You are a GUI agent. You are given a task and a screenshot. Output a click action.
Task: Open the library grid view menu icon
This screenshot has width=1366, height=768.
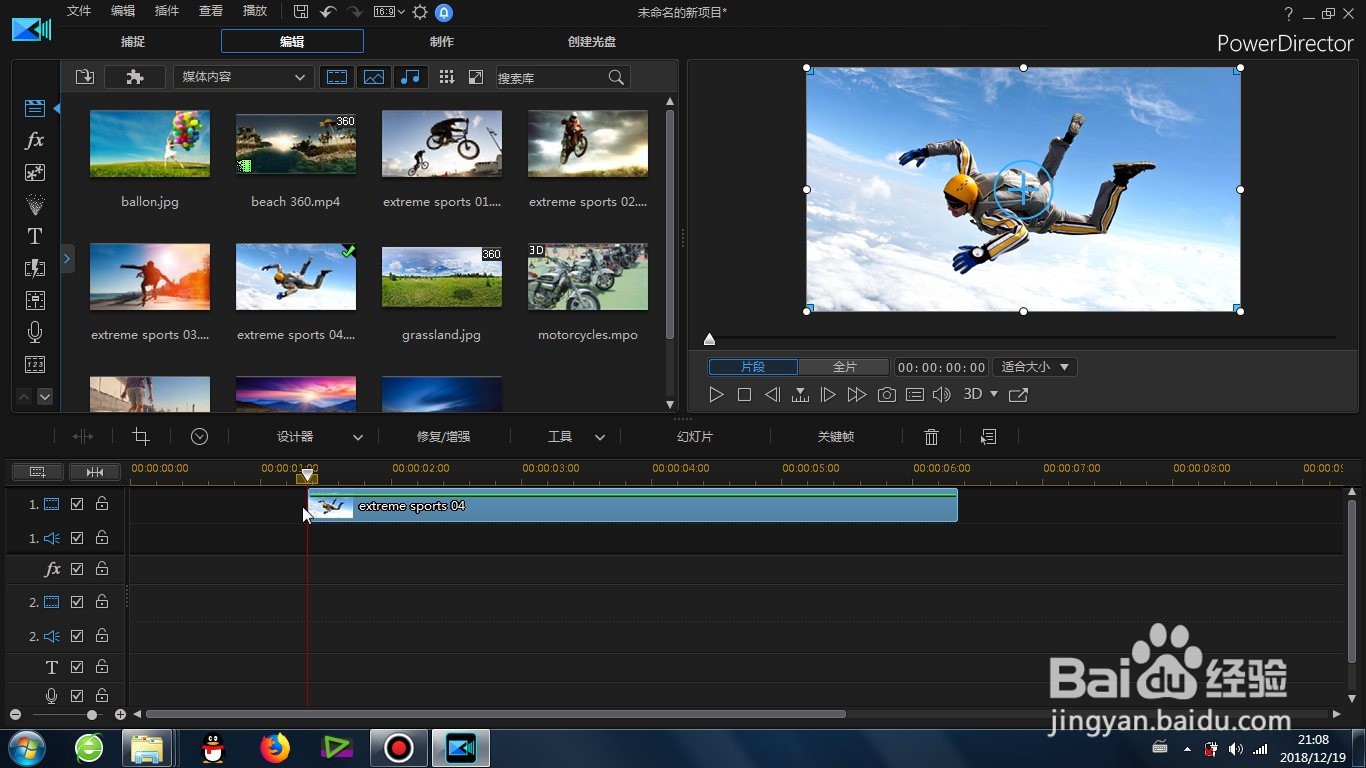click(447, 77)
